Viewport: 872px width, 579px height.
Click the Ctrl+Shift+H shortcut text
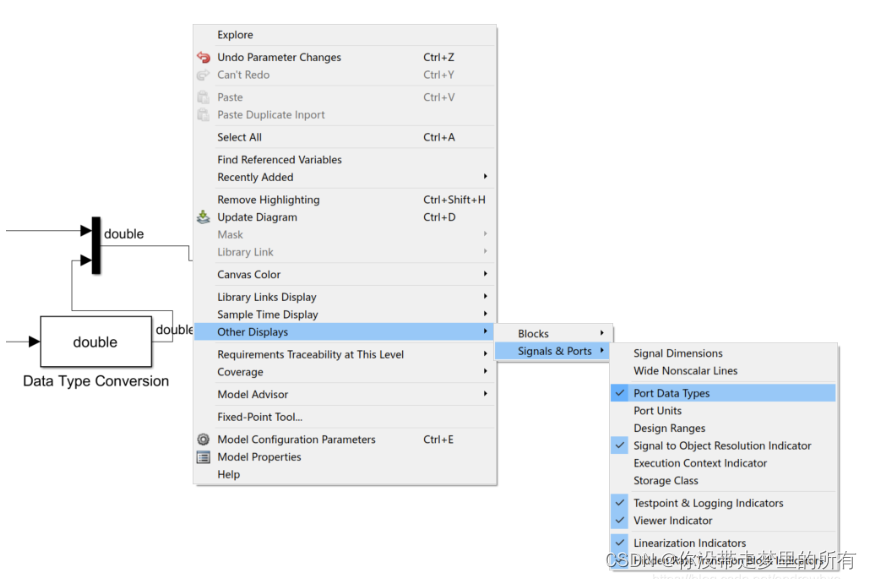tap(454, 200)
